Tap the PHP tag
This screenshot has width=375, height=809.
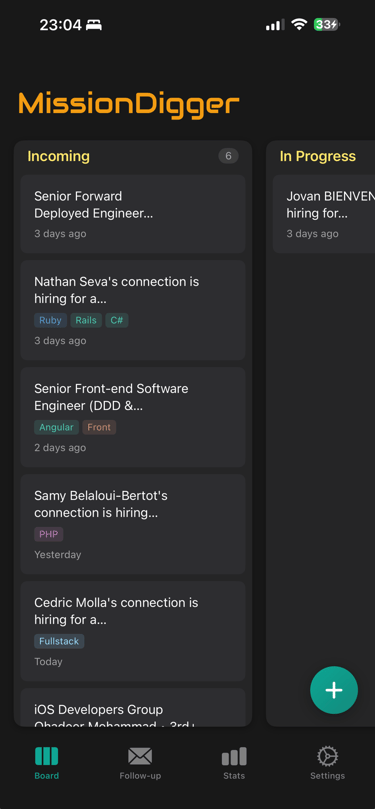(48, 534)
